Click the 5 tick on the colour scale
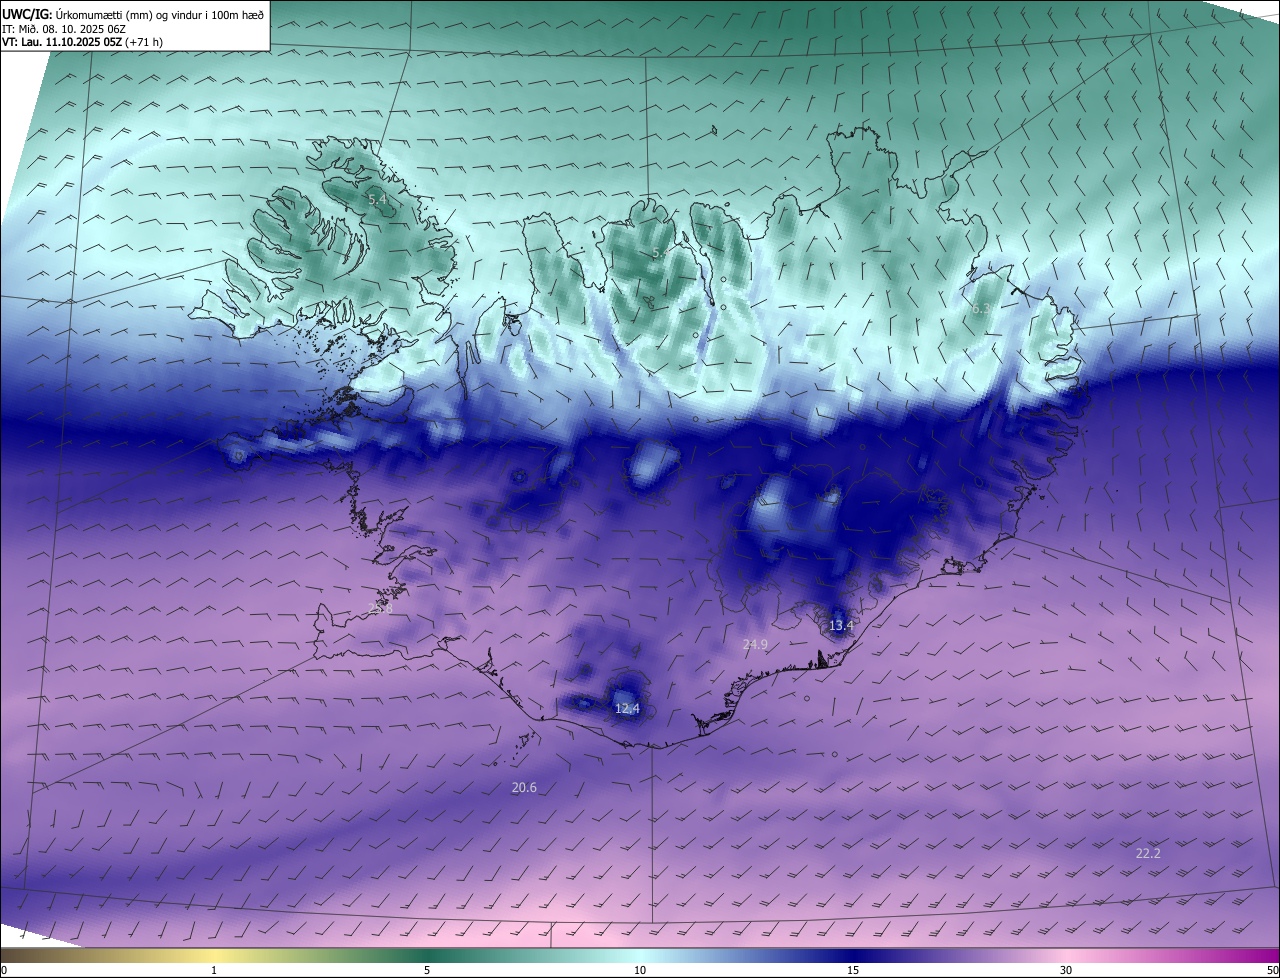The width and height of the screenshot is (1280, 978). 427,971
